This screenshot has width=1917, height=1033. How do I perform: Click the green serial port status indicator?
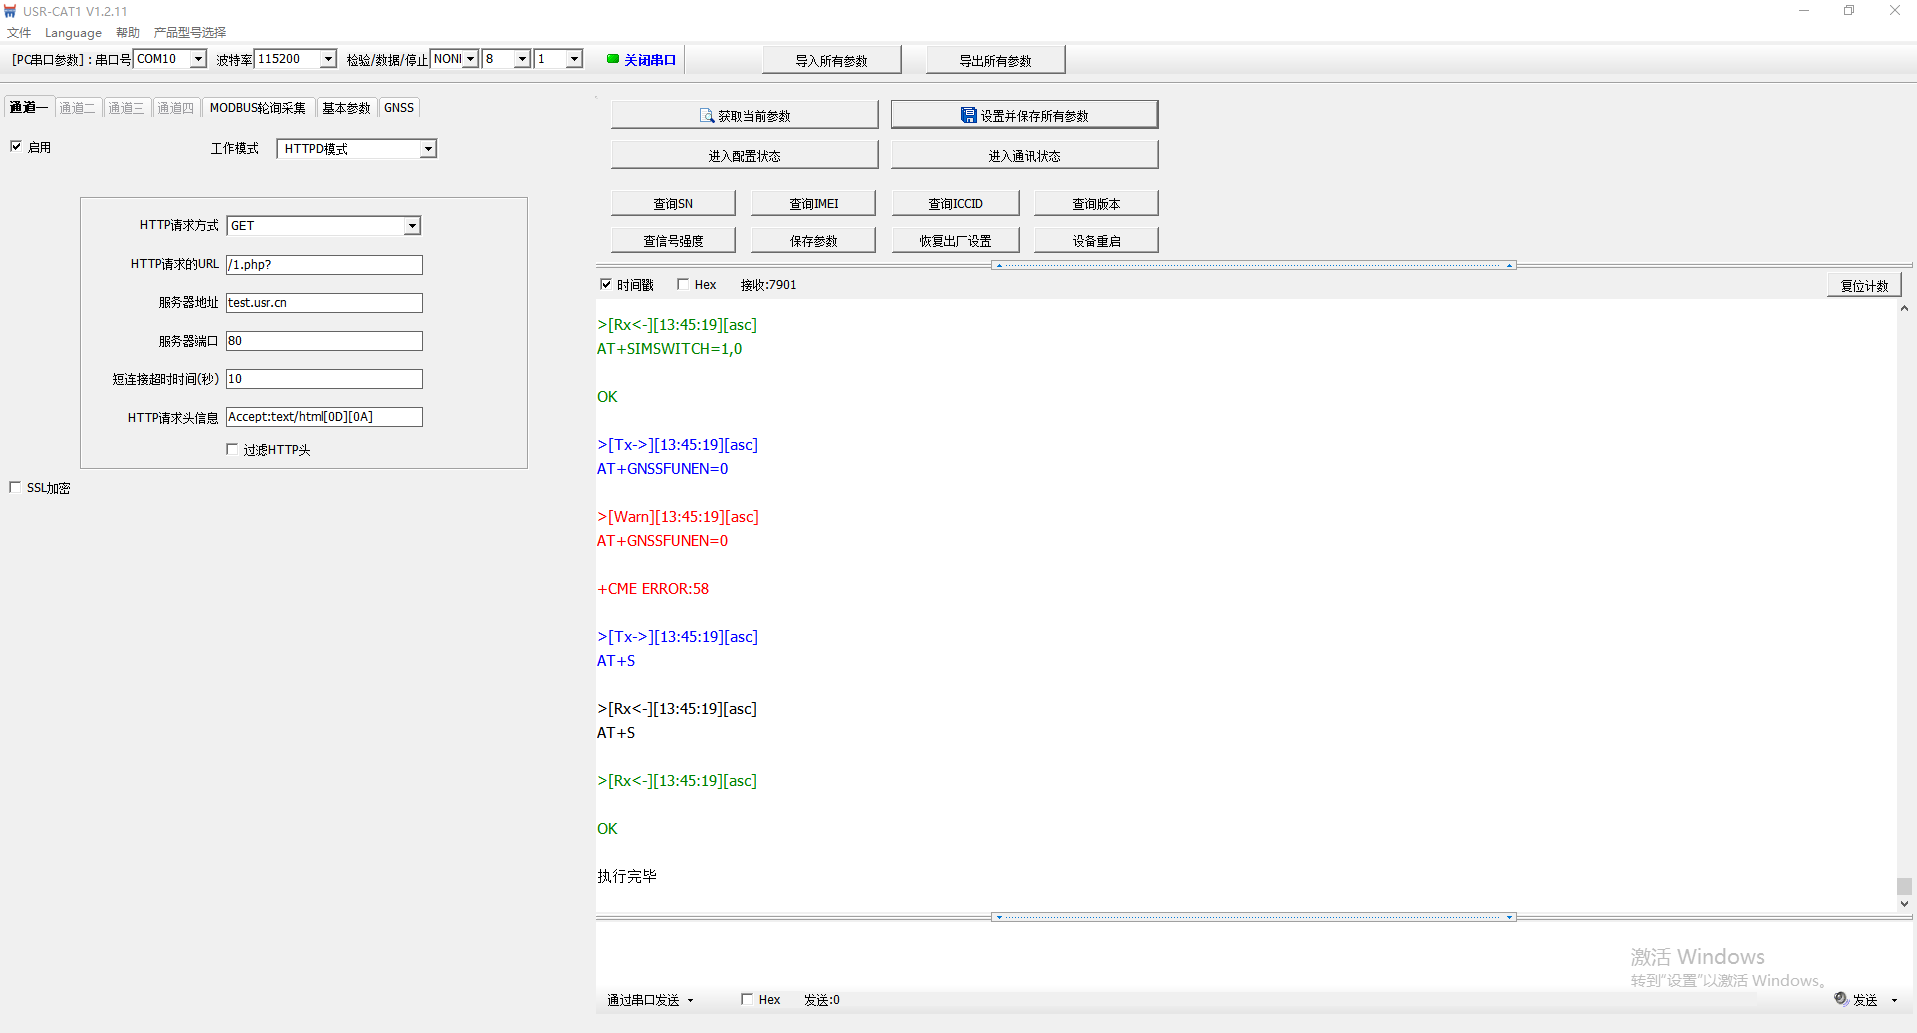point(613,59)
